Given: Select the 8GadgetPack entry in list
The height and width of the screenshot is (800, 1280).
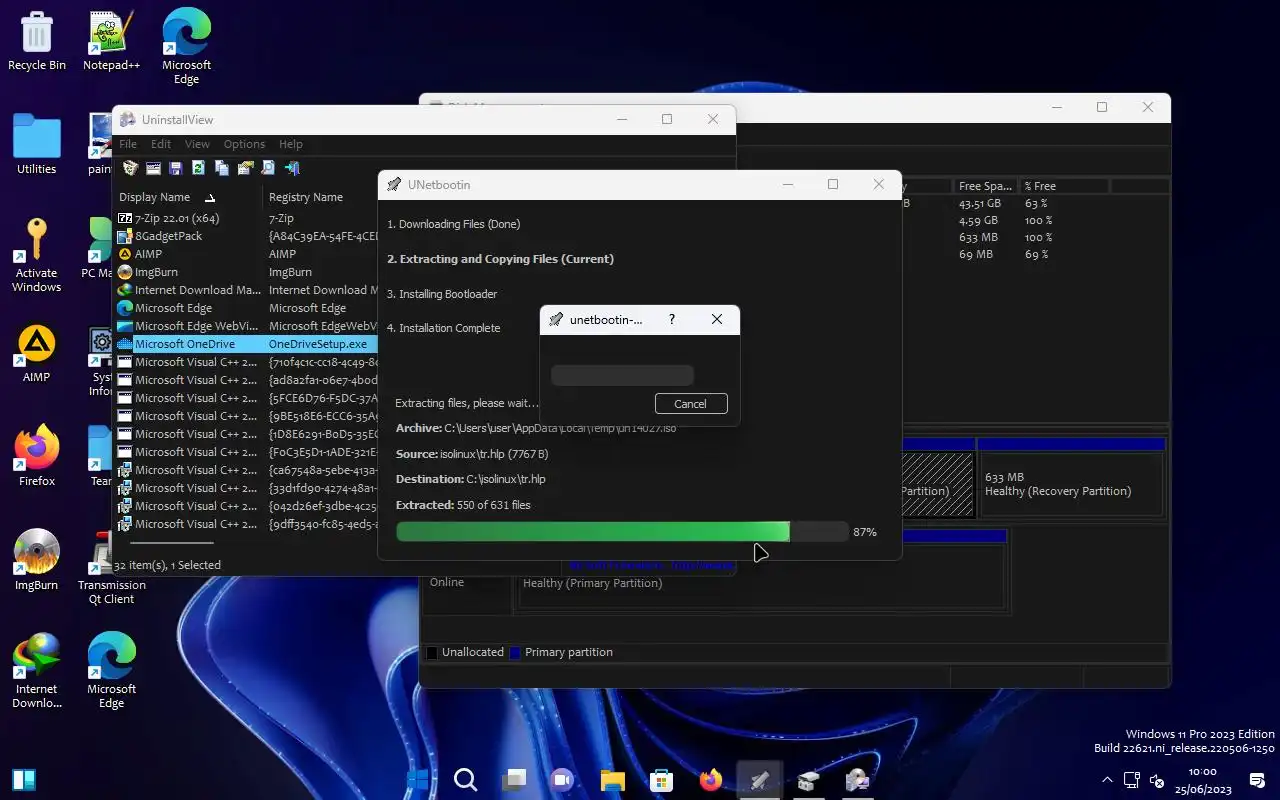Looking at the screenshot, I should tap(246, 236).
